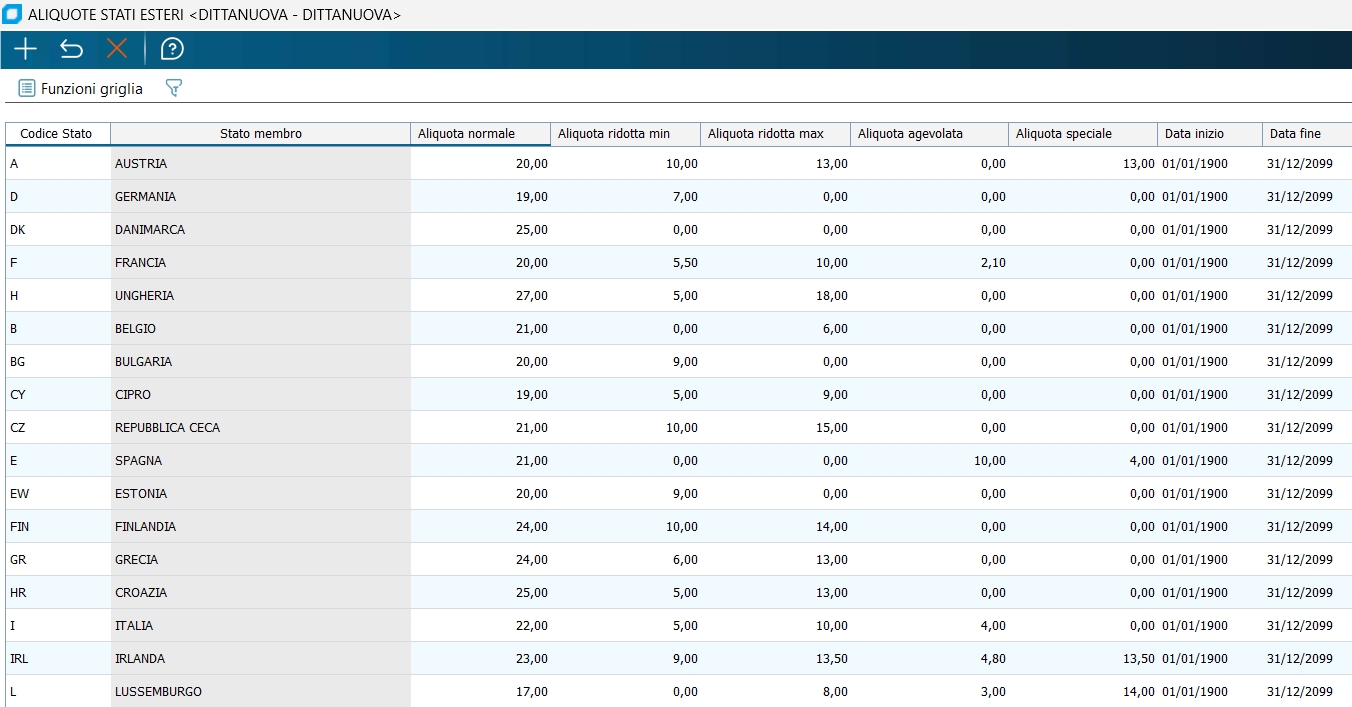
Task: Click the plus icon to add new record
Action: 25,49
